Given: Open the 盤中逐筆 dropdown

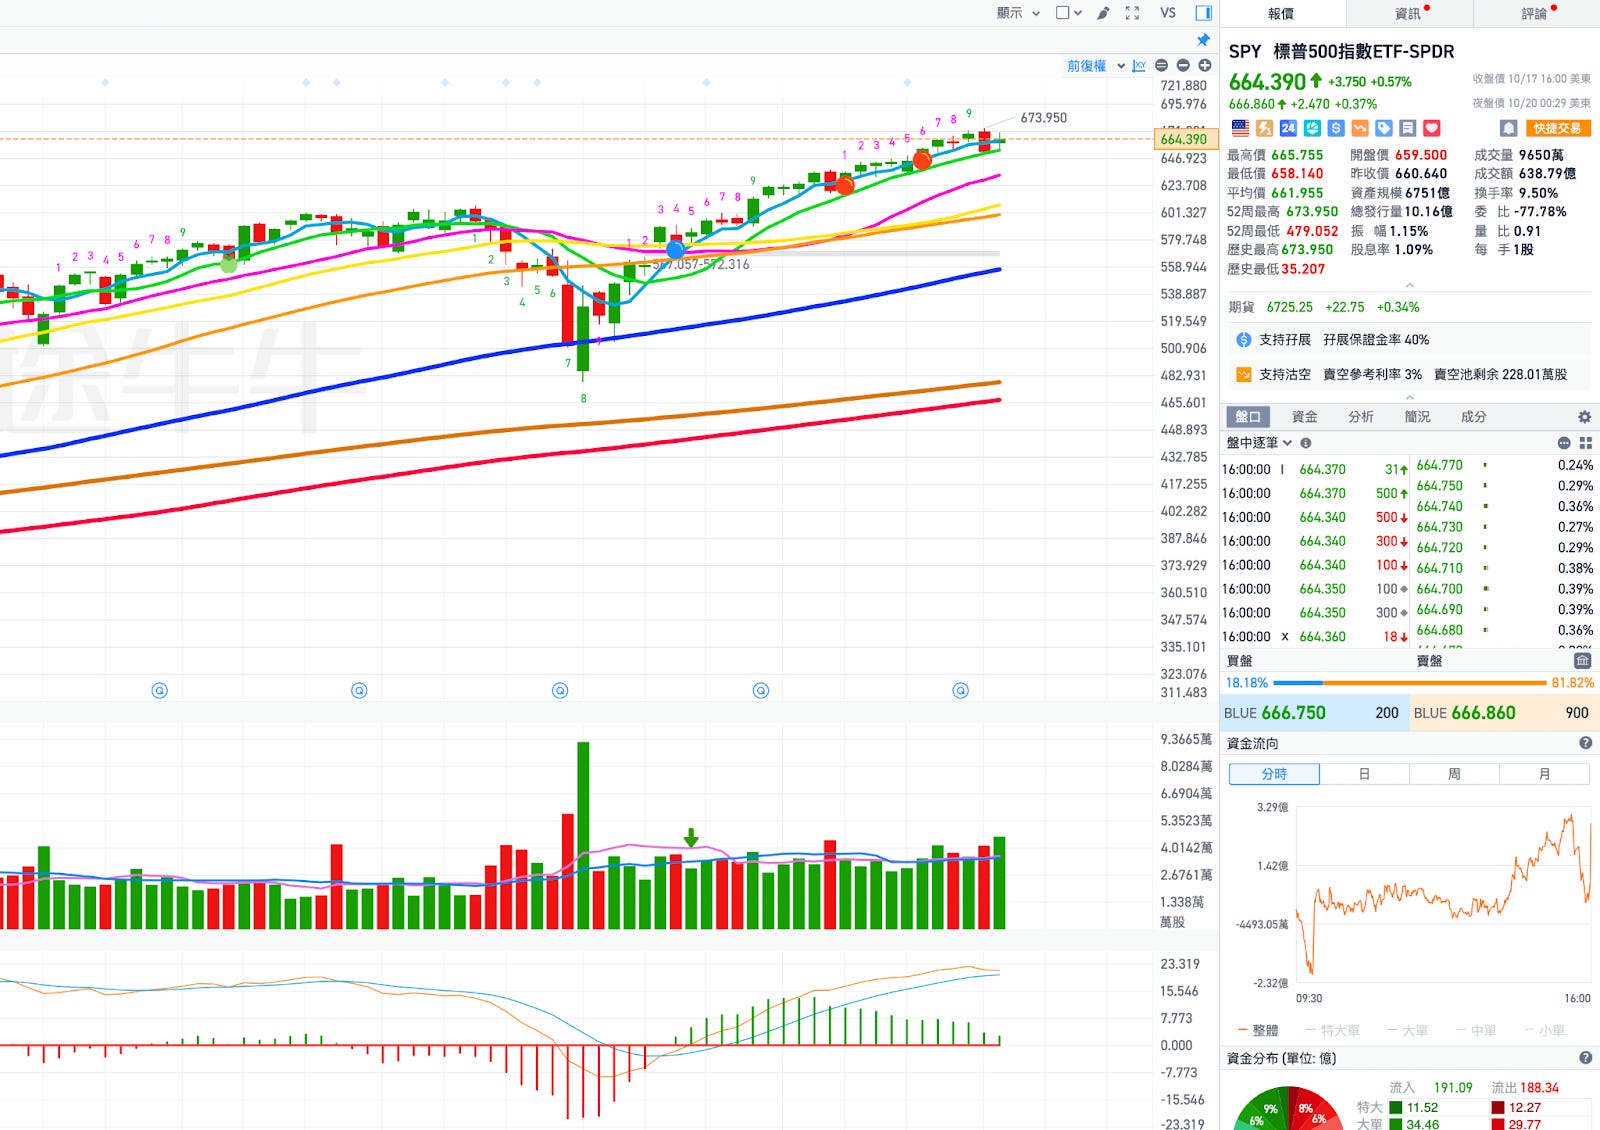Looking at the screenshot, I should 1259,443.
